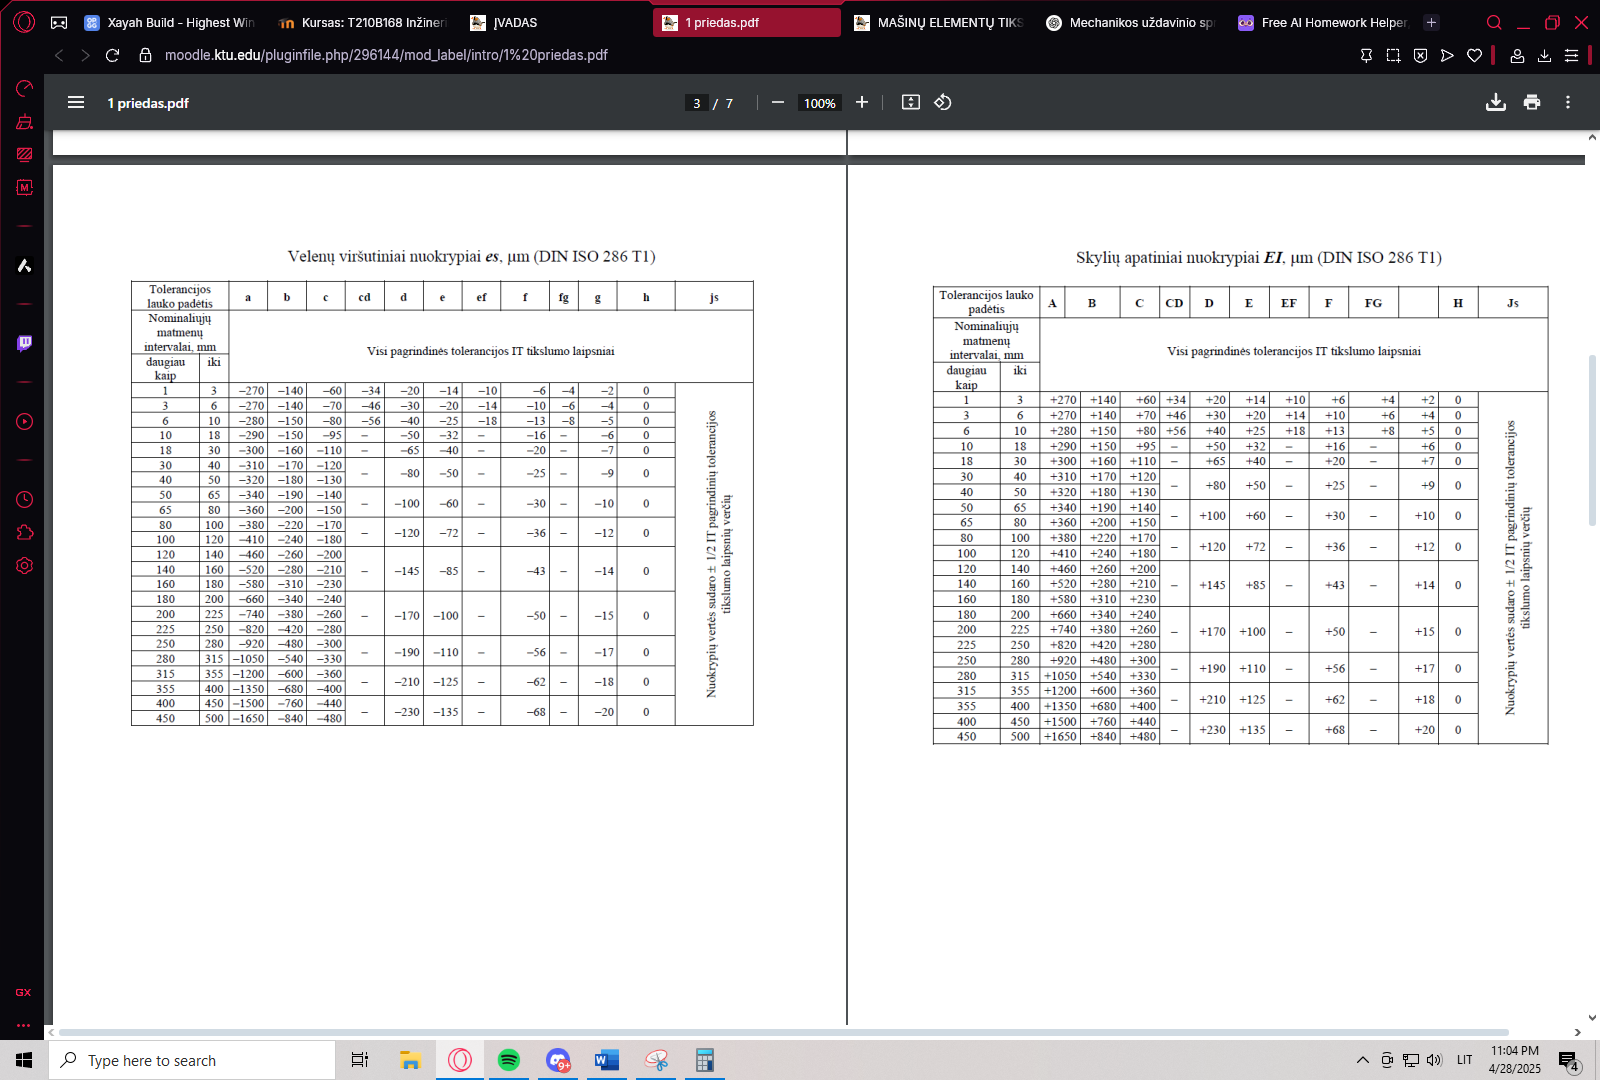Reload the current page

coord(113,55)
